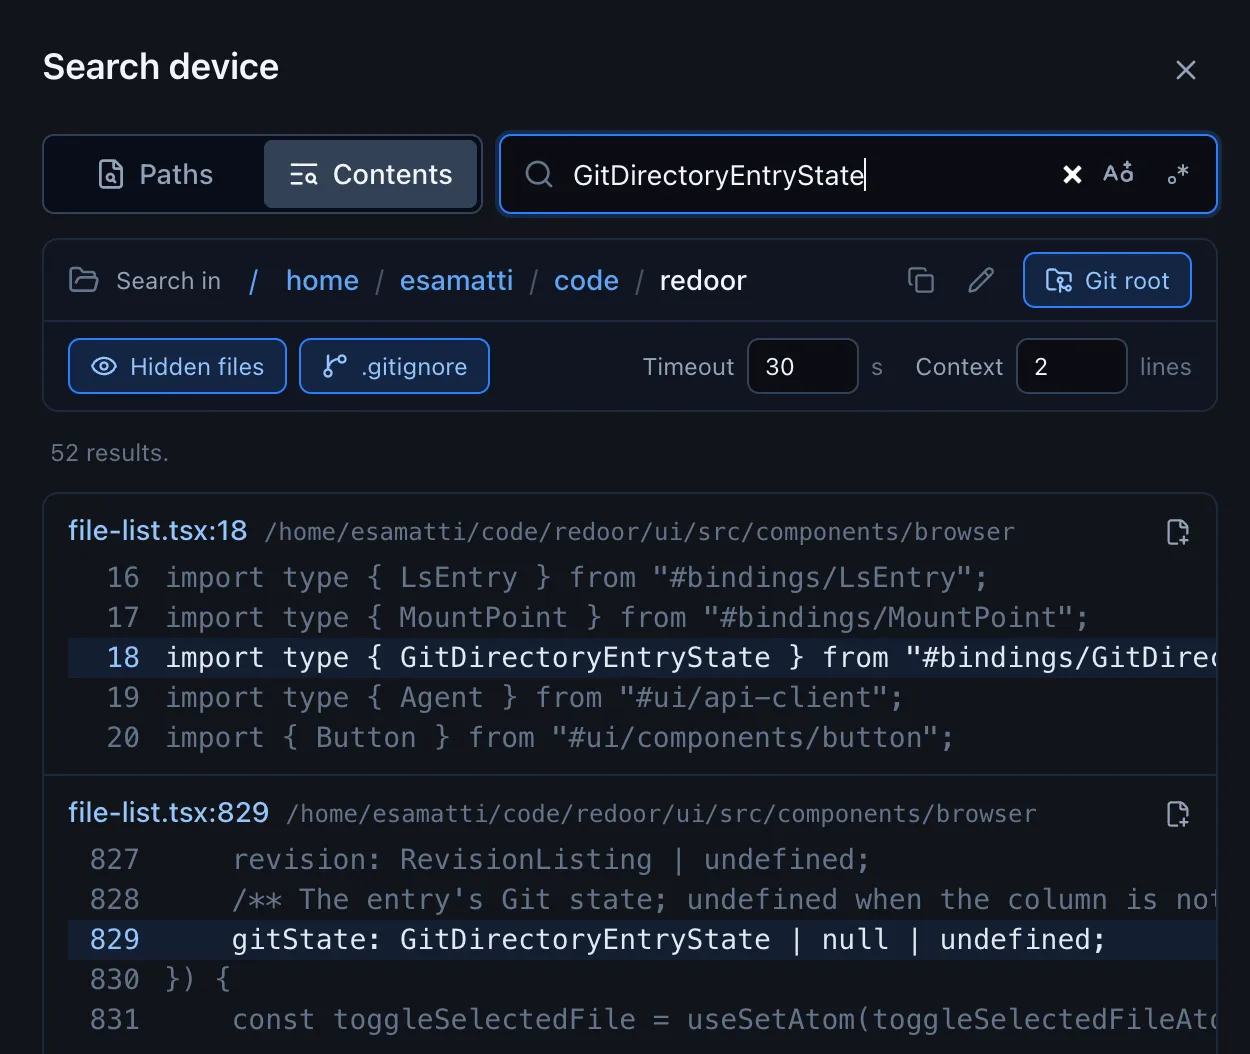
Task: Select highlighted line 829 gitState declaration
Action: tap(642, 940)
